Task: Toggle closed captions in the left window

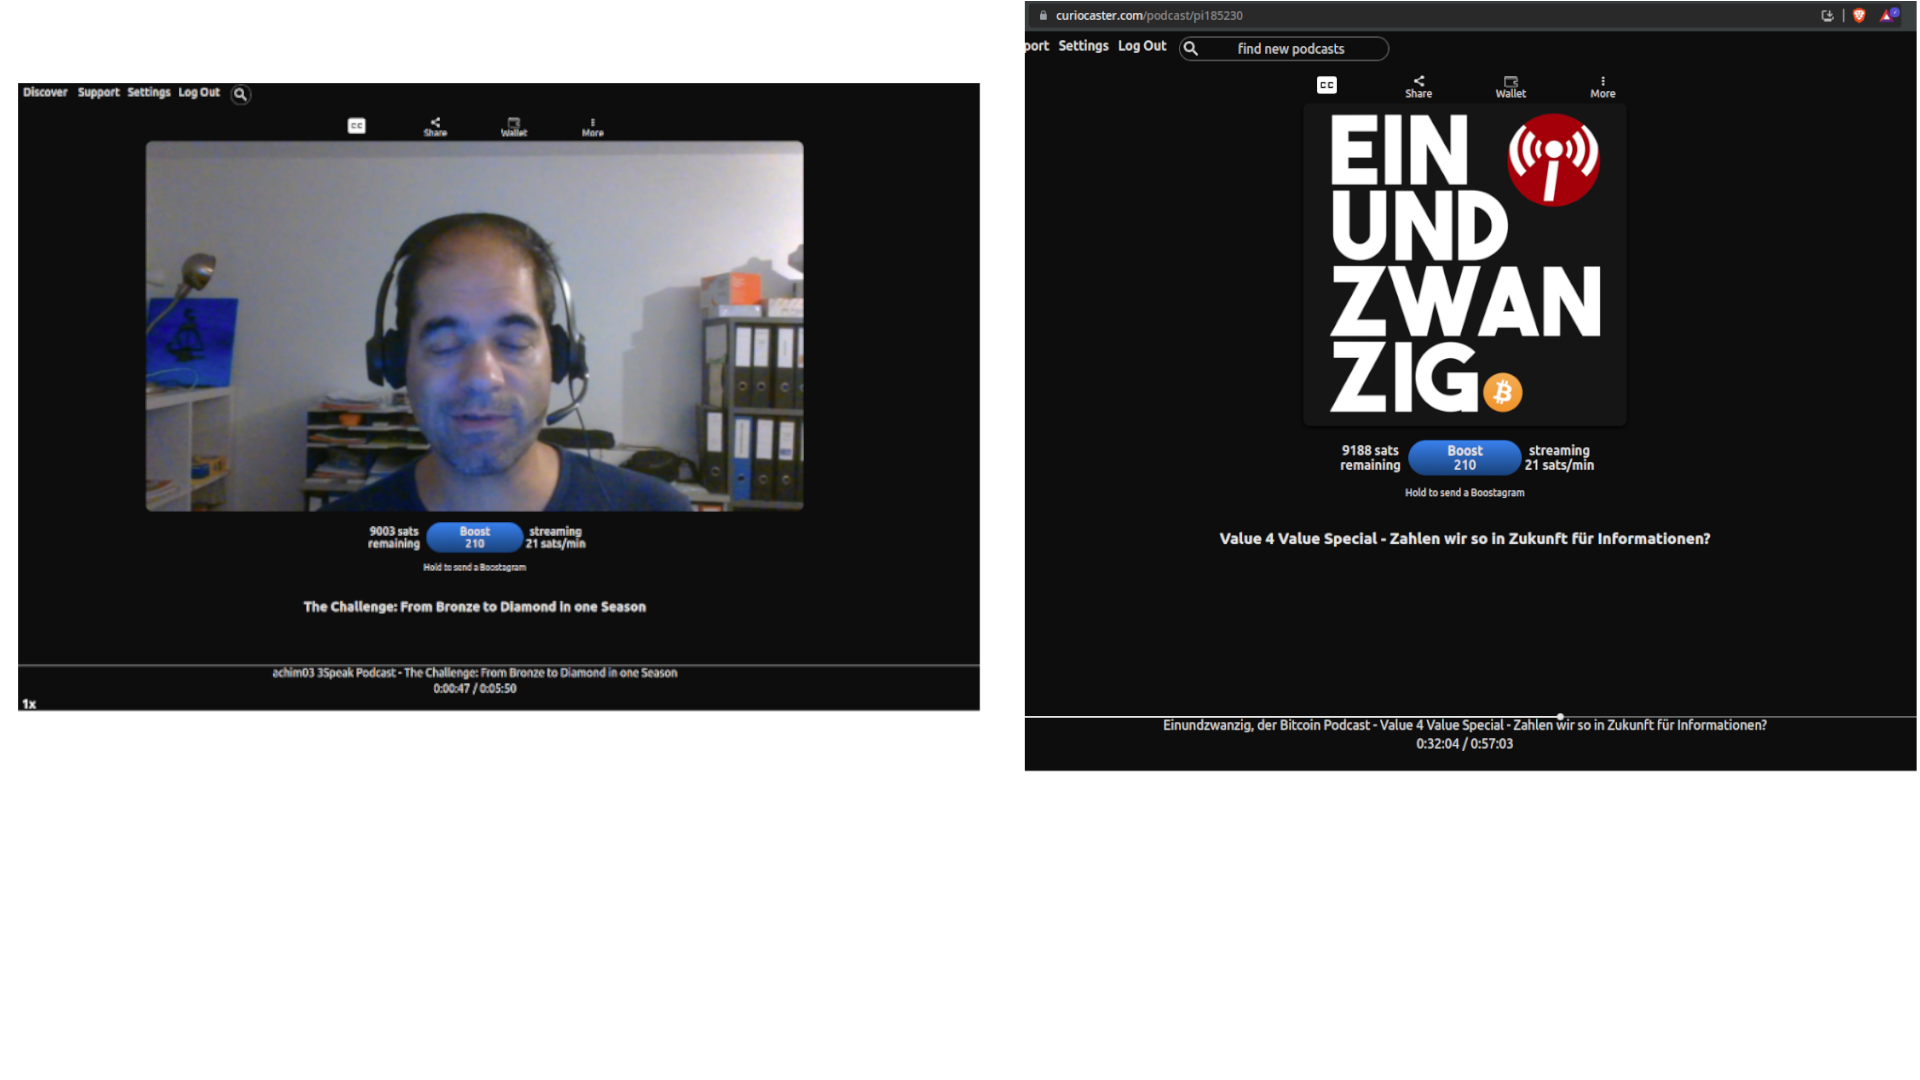Action: point(356,126)
